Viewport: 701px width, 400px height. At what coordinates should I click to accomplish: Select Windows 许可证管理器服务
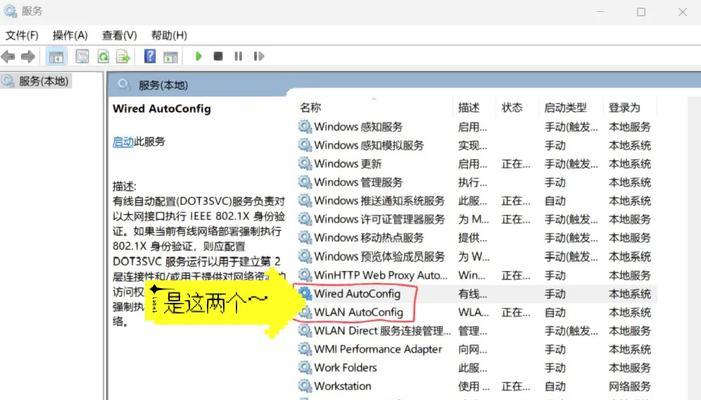[x=475, y=219]
